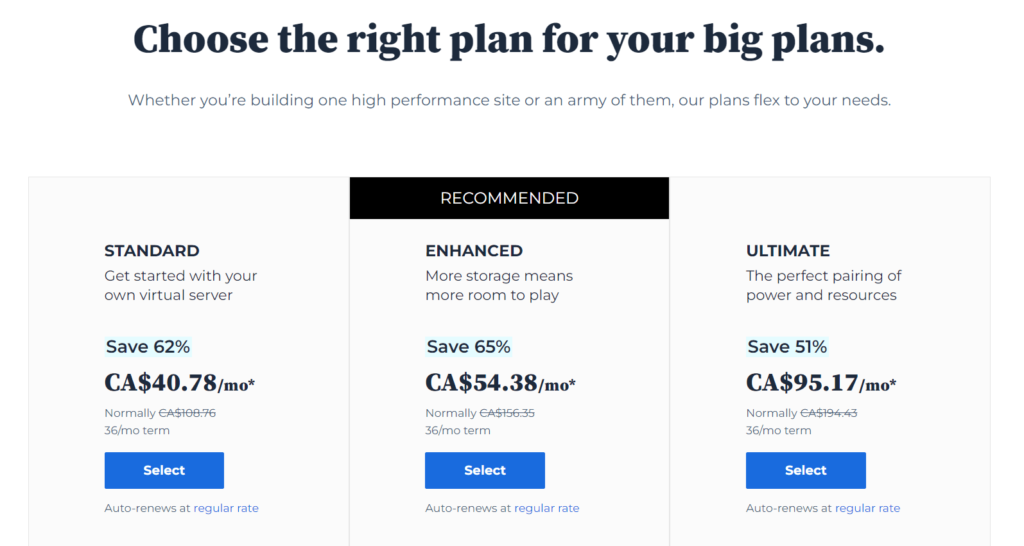Click the ULTIMATE plan name
Screen dimensions: 1024x546
point(788,251)
